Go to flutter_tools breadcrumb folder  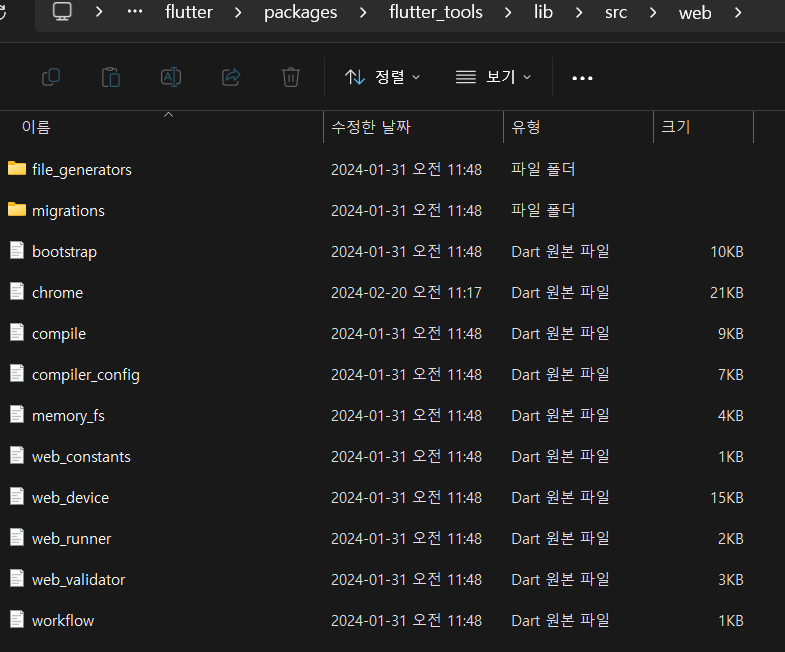coord(436,12)
